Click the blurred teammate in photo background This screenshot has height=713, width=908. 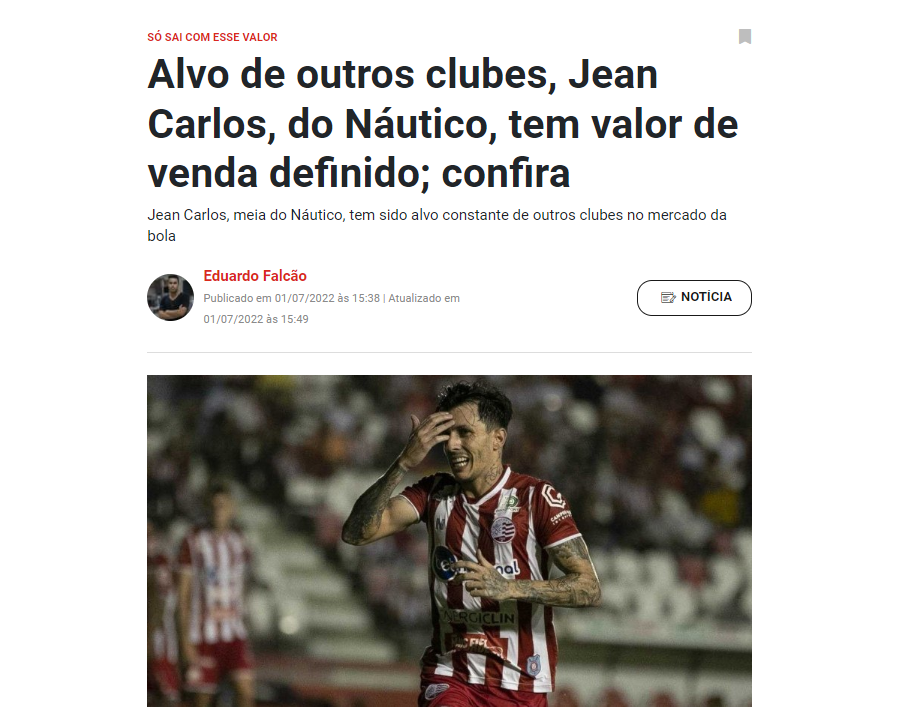(213, 585)
